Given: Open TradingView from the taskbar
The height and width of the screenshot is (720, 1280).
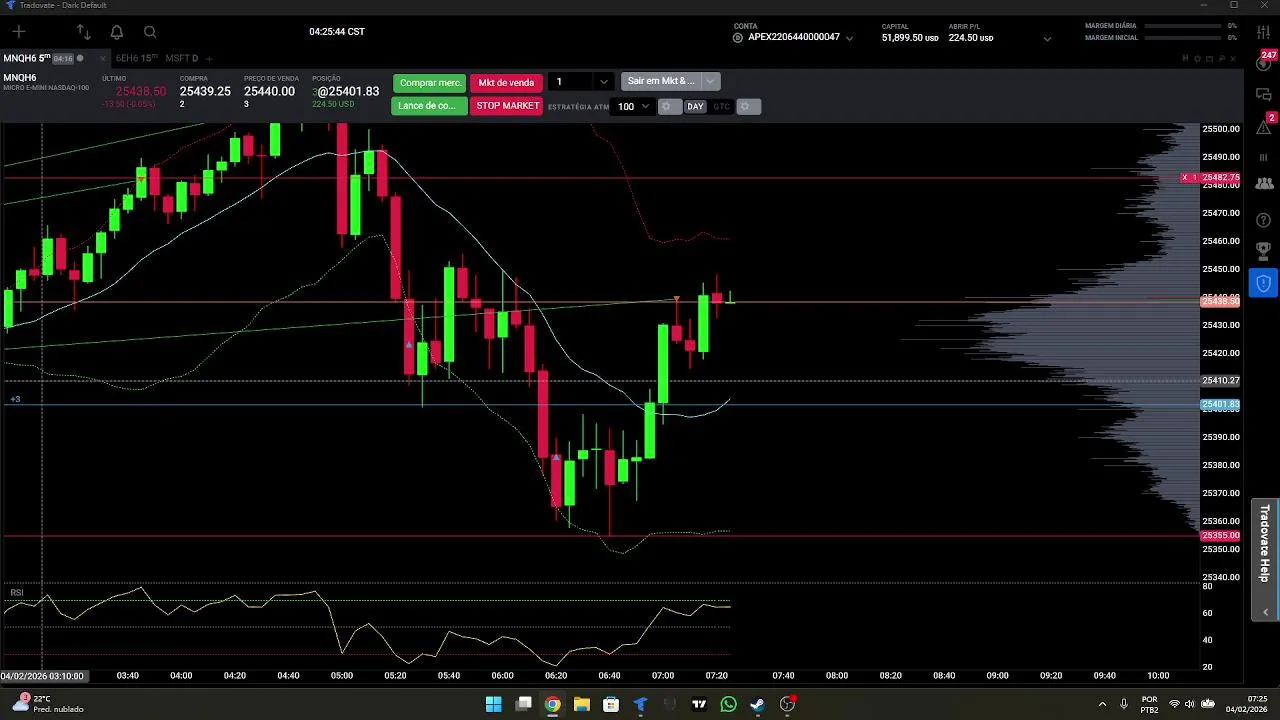Looking at the screenshot, I should [699, 704].
